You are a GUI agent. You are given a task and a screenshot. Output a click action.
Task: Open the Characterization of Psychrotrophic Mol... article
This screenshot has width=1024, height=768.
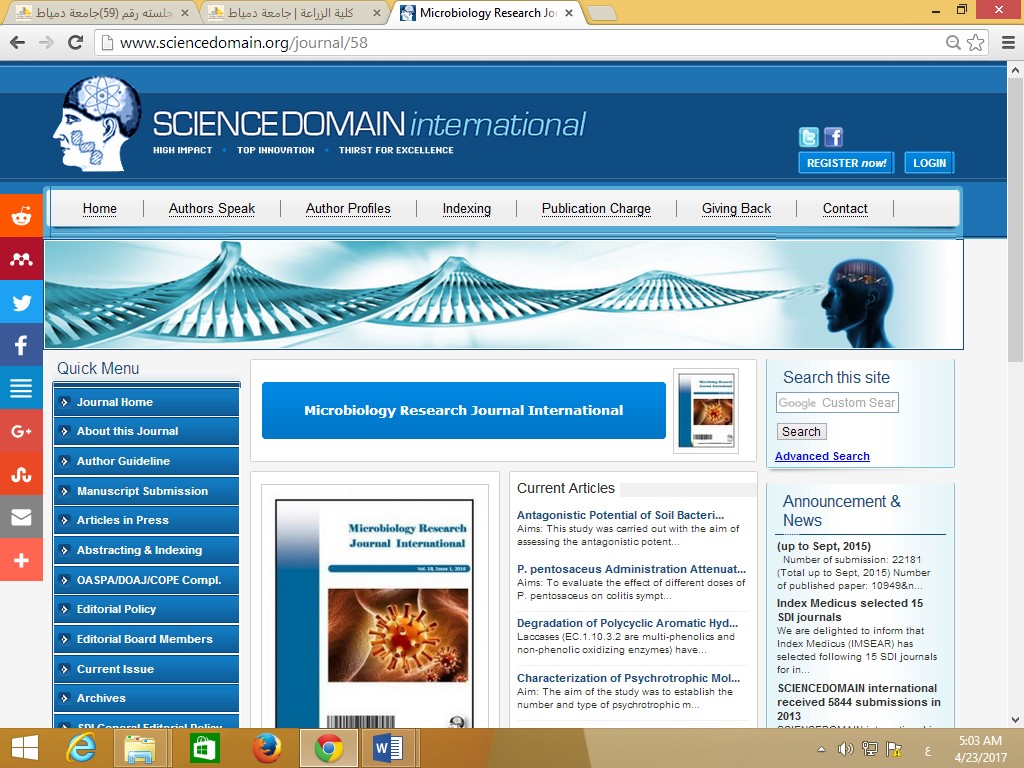click(628, 678)
